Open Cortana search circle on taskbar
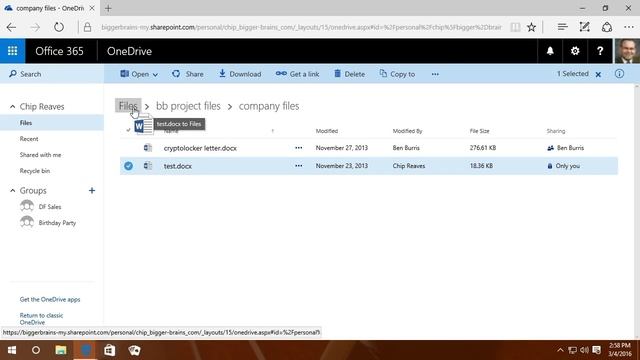 tap(36, 350)
